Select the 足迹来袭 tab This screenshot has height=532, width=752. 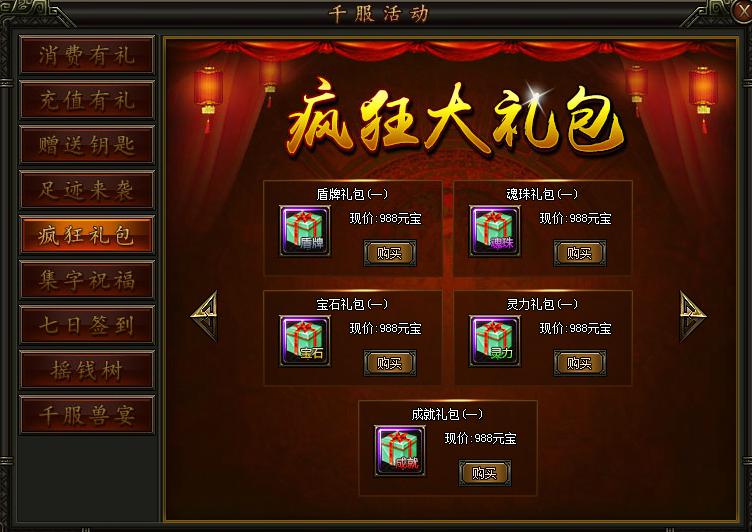coord(87,190)
